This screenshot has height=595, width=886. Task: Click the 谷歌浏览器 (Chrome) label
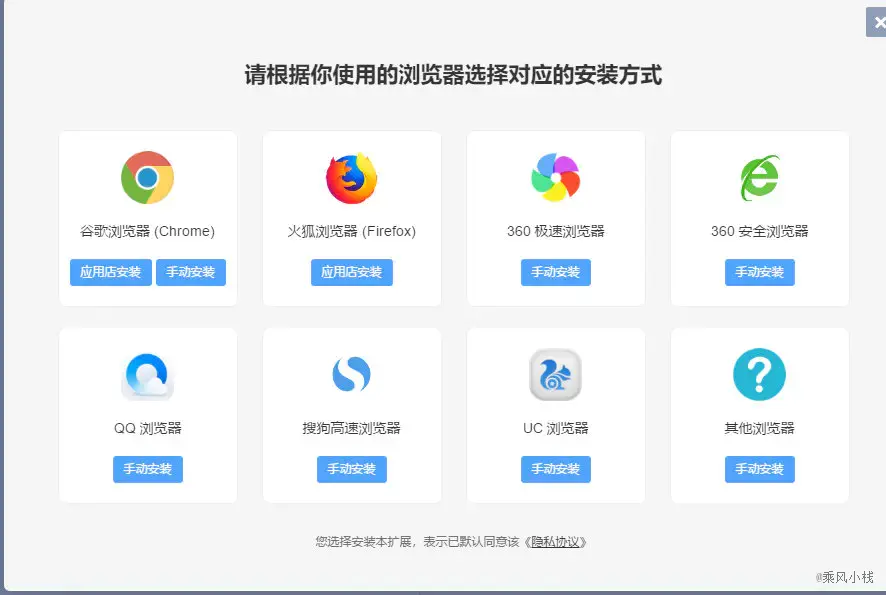tap(147, 231)
